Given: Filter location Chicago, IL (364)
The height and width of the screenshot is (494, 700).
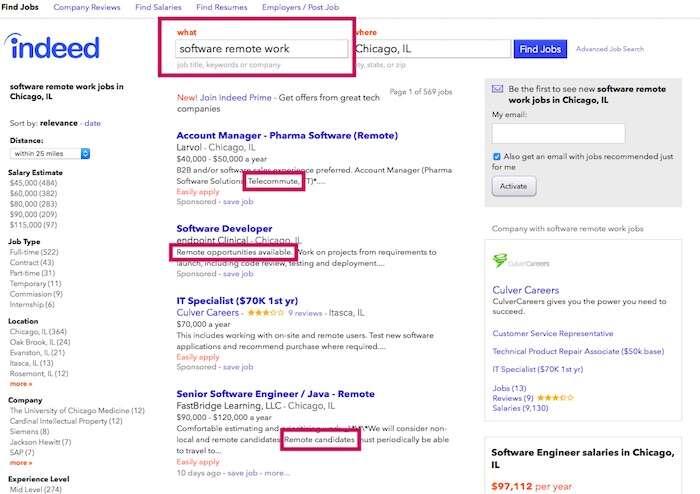Looking at the screenshot, I should [38, 332].
